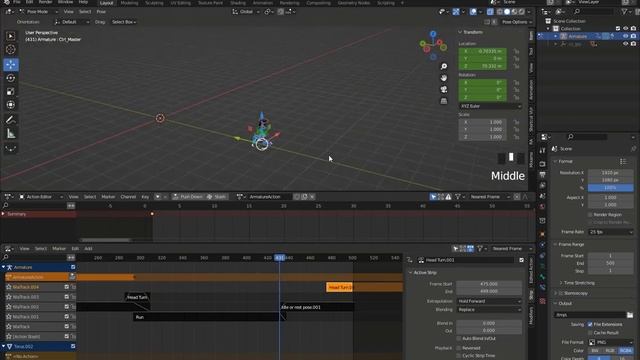The height and width of the screenshot is (360, 640).
Task: Choose the Select Box tool icon
Action: point(11,36)
